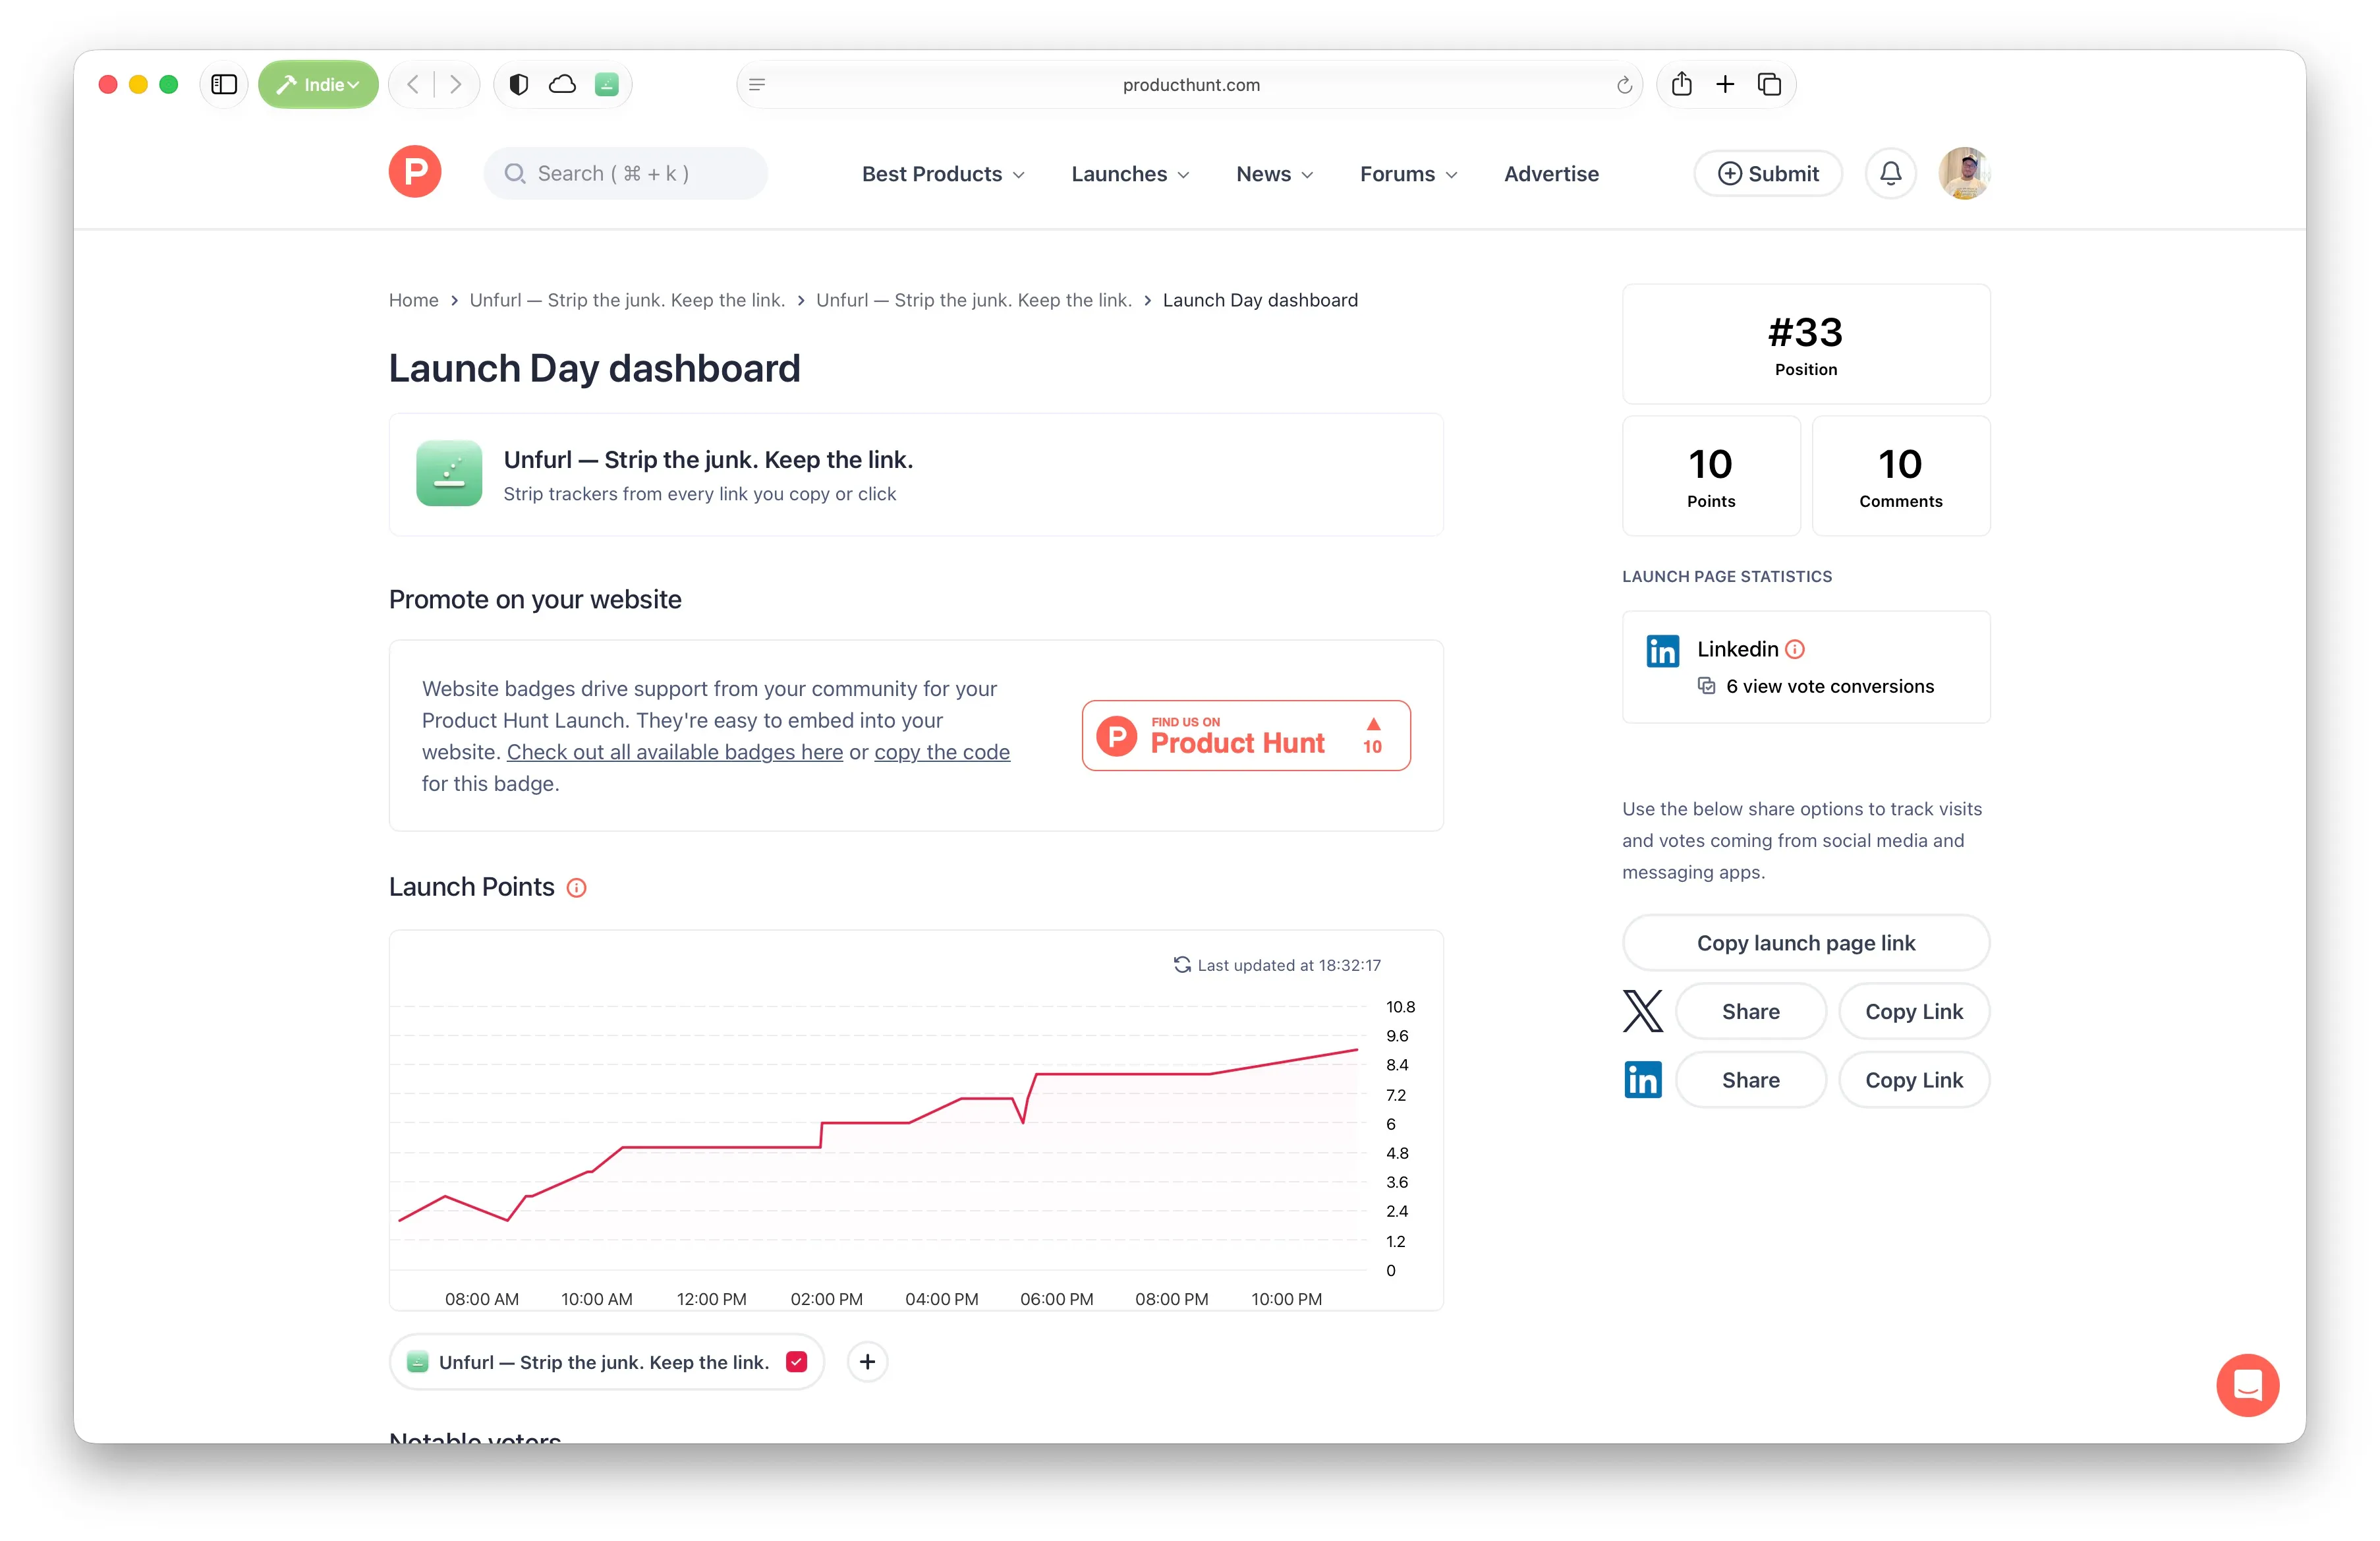This screenshot has height=1541, width=2380.
Task: Click the reader view icon in address bar
Action: [757, 85]
